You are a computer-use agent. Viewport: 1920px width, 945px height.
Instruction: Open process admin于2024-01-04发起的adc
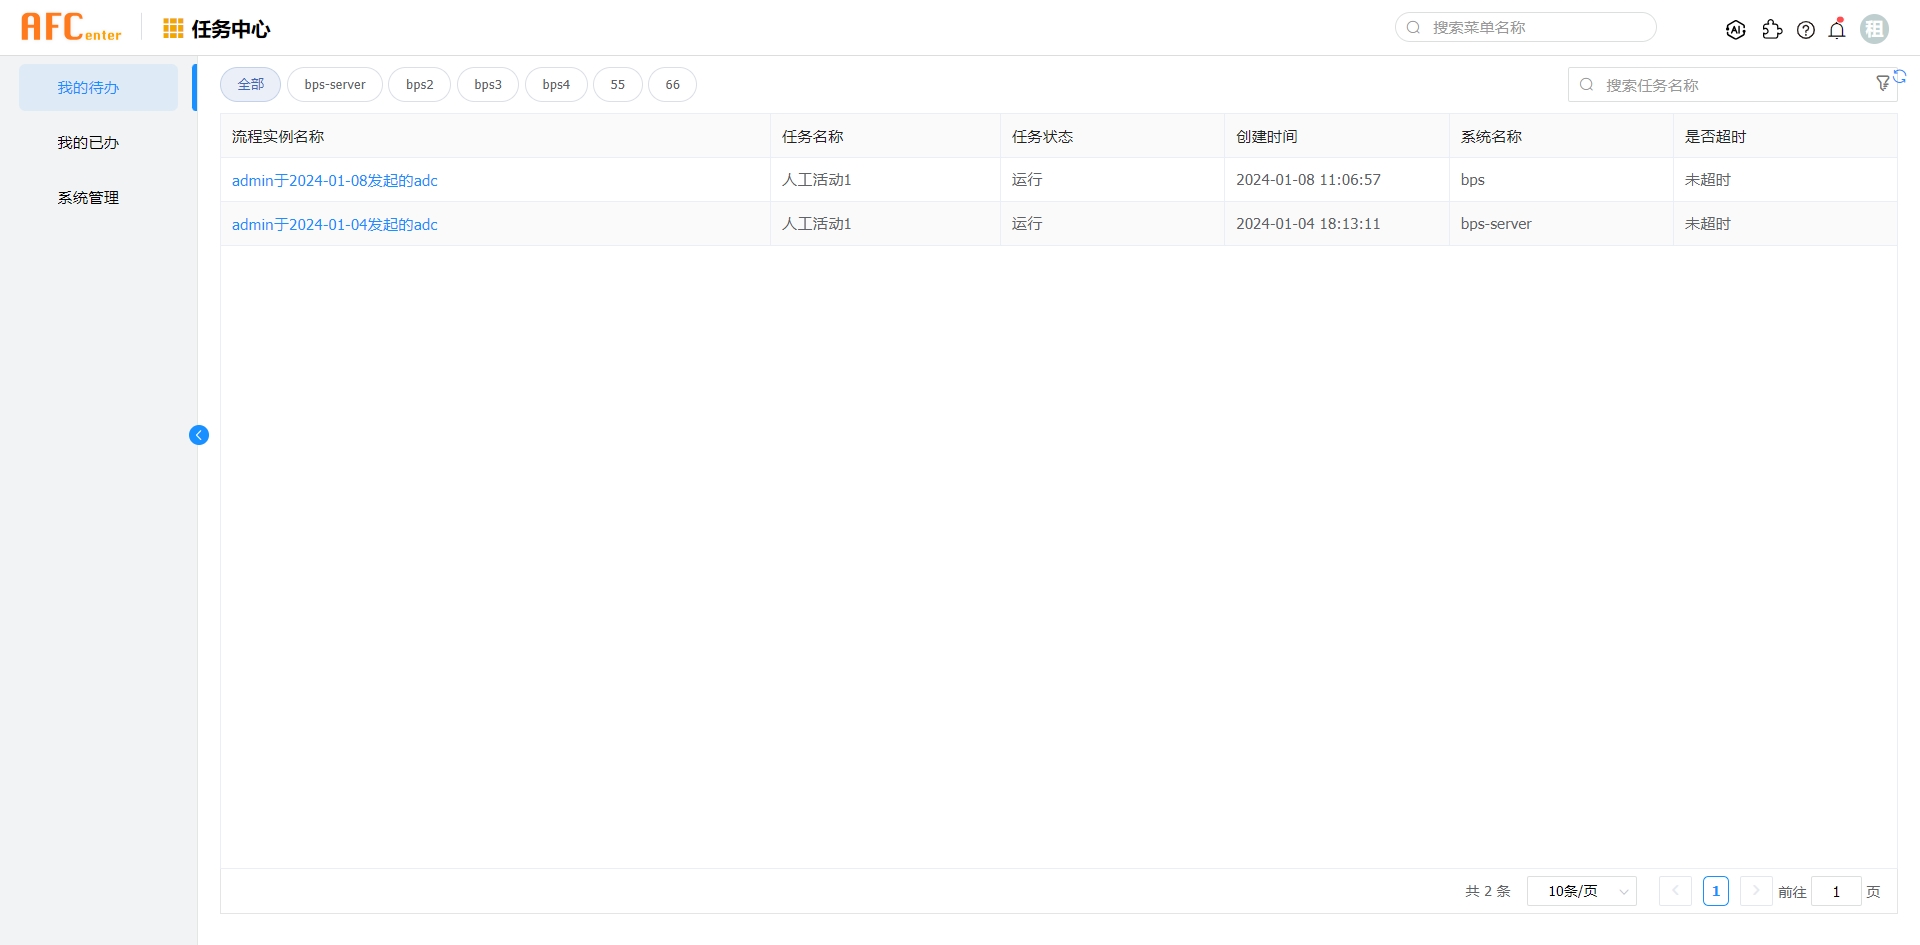pyautogui.click(x=334, y=224)
